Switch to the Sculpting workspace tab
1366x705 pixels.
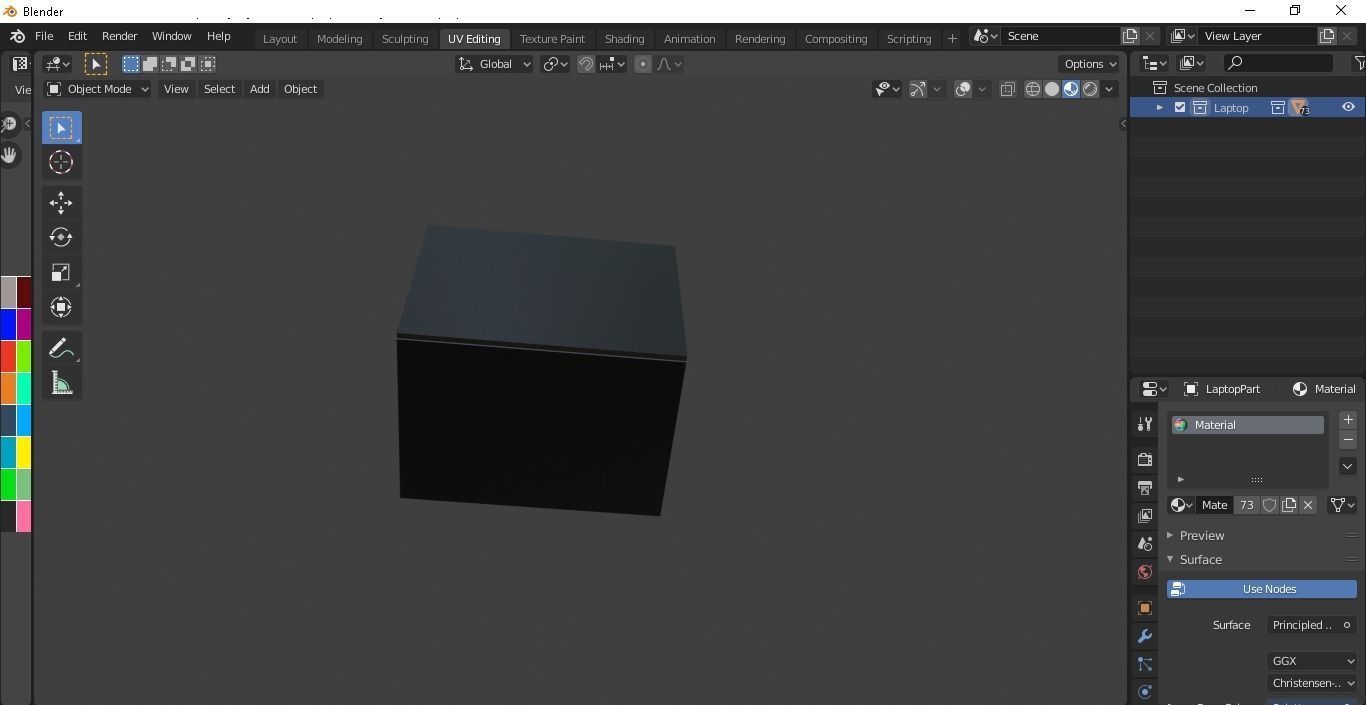(x=405, y=39)
